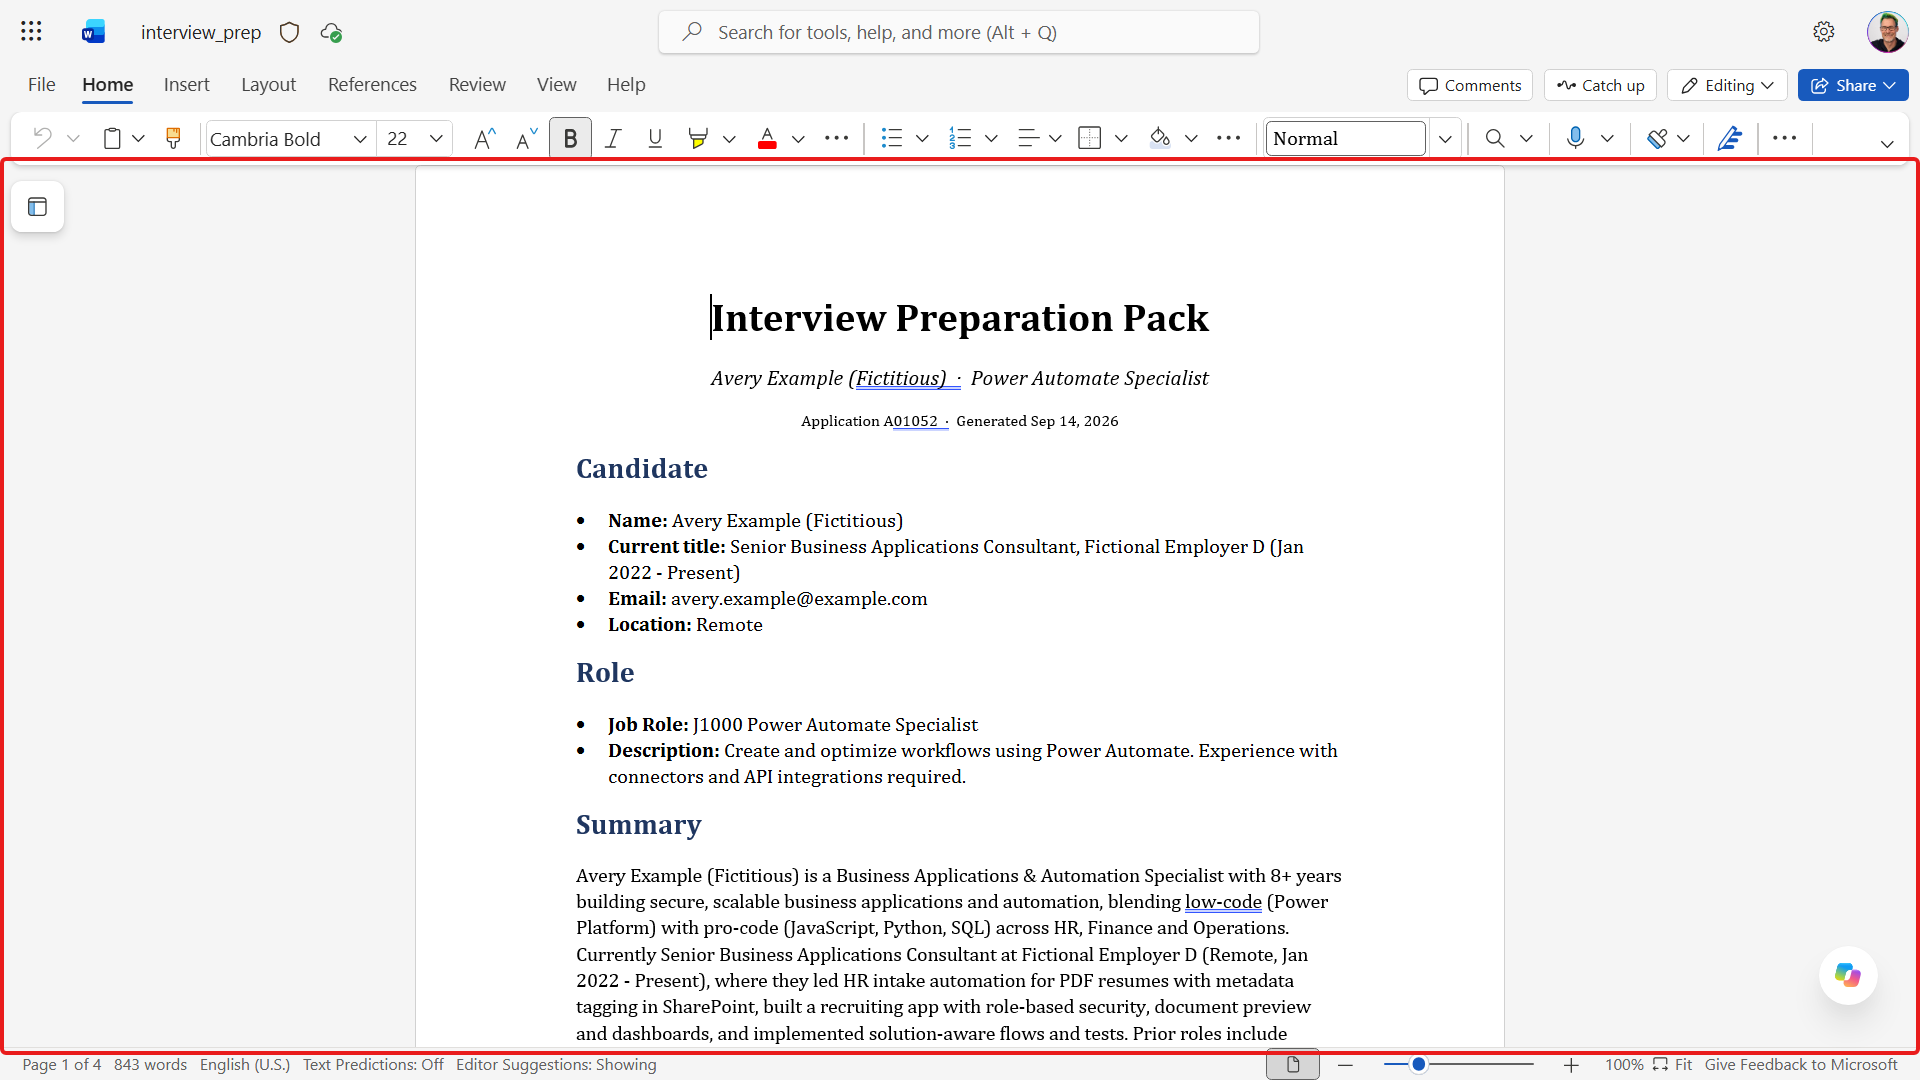Toggle Italic formatting
Screen dimensions: 1920x1080
point(613,138)
